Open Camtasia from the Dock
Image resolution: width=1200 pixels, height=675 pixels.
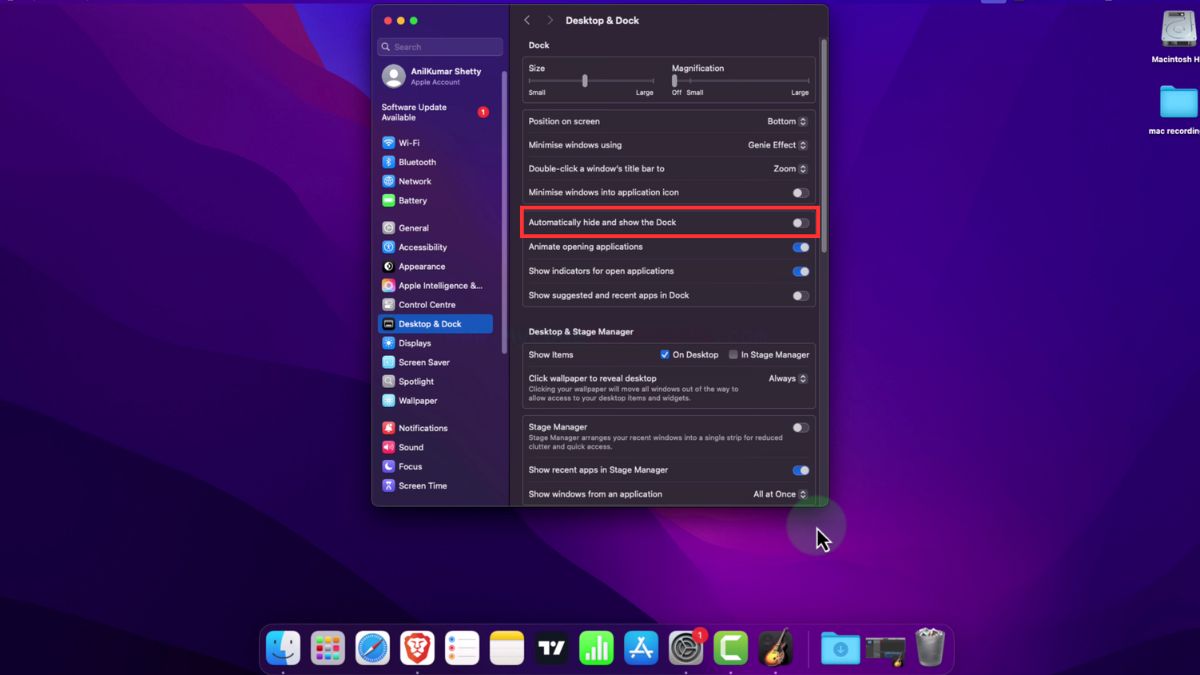731,648
